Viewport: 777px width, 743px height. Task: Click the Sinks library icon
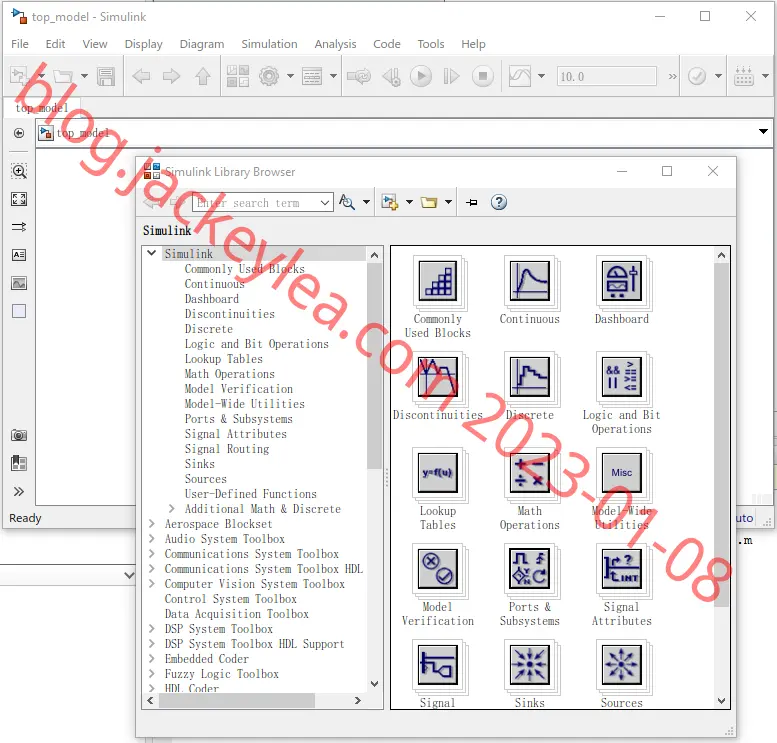point(529,665)
